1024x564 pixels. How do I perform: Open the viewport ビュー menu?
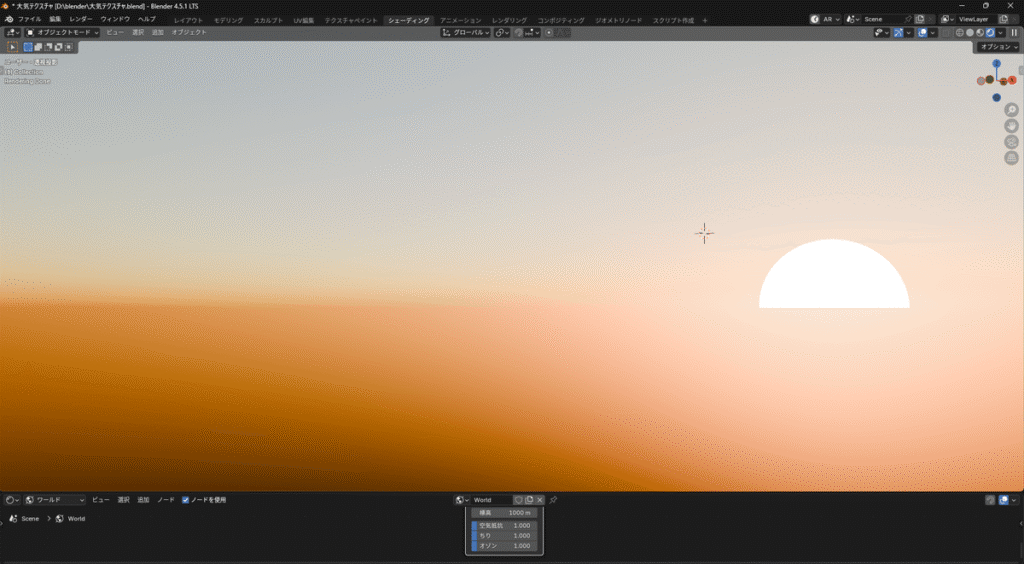(x=115, y=33)
